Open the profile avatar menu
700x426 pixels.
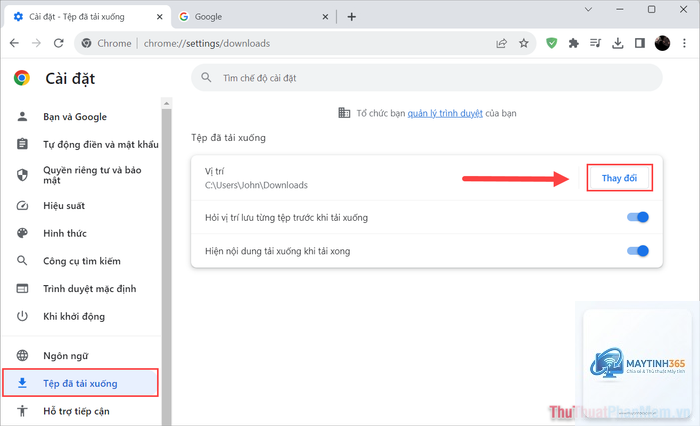(662, 43)
